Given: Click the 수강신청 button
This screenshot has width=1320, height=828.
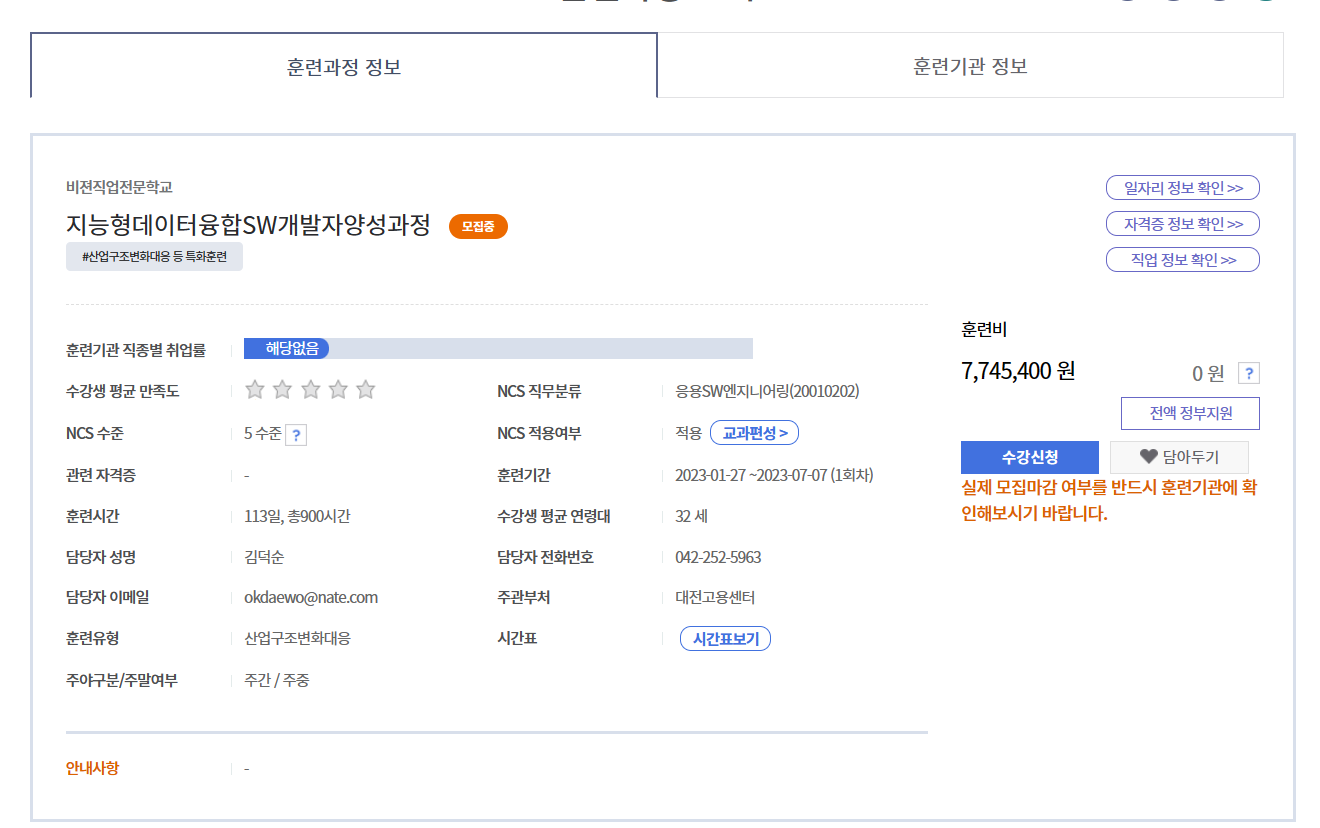Looking at the screenshot, I should [1029, 457].
